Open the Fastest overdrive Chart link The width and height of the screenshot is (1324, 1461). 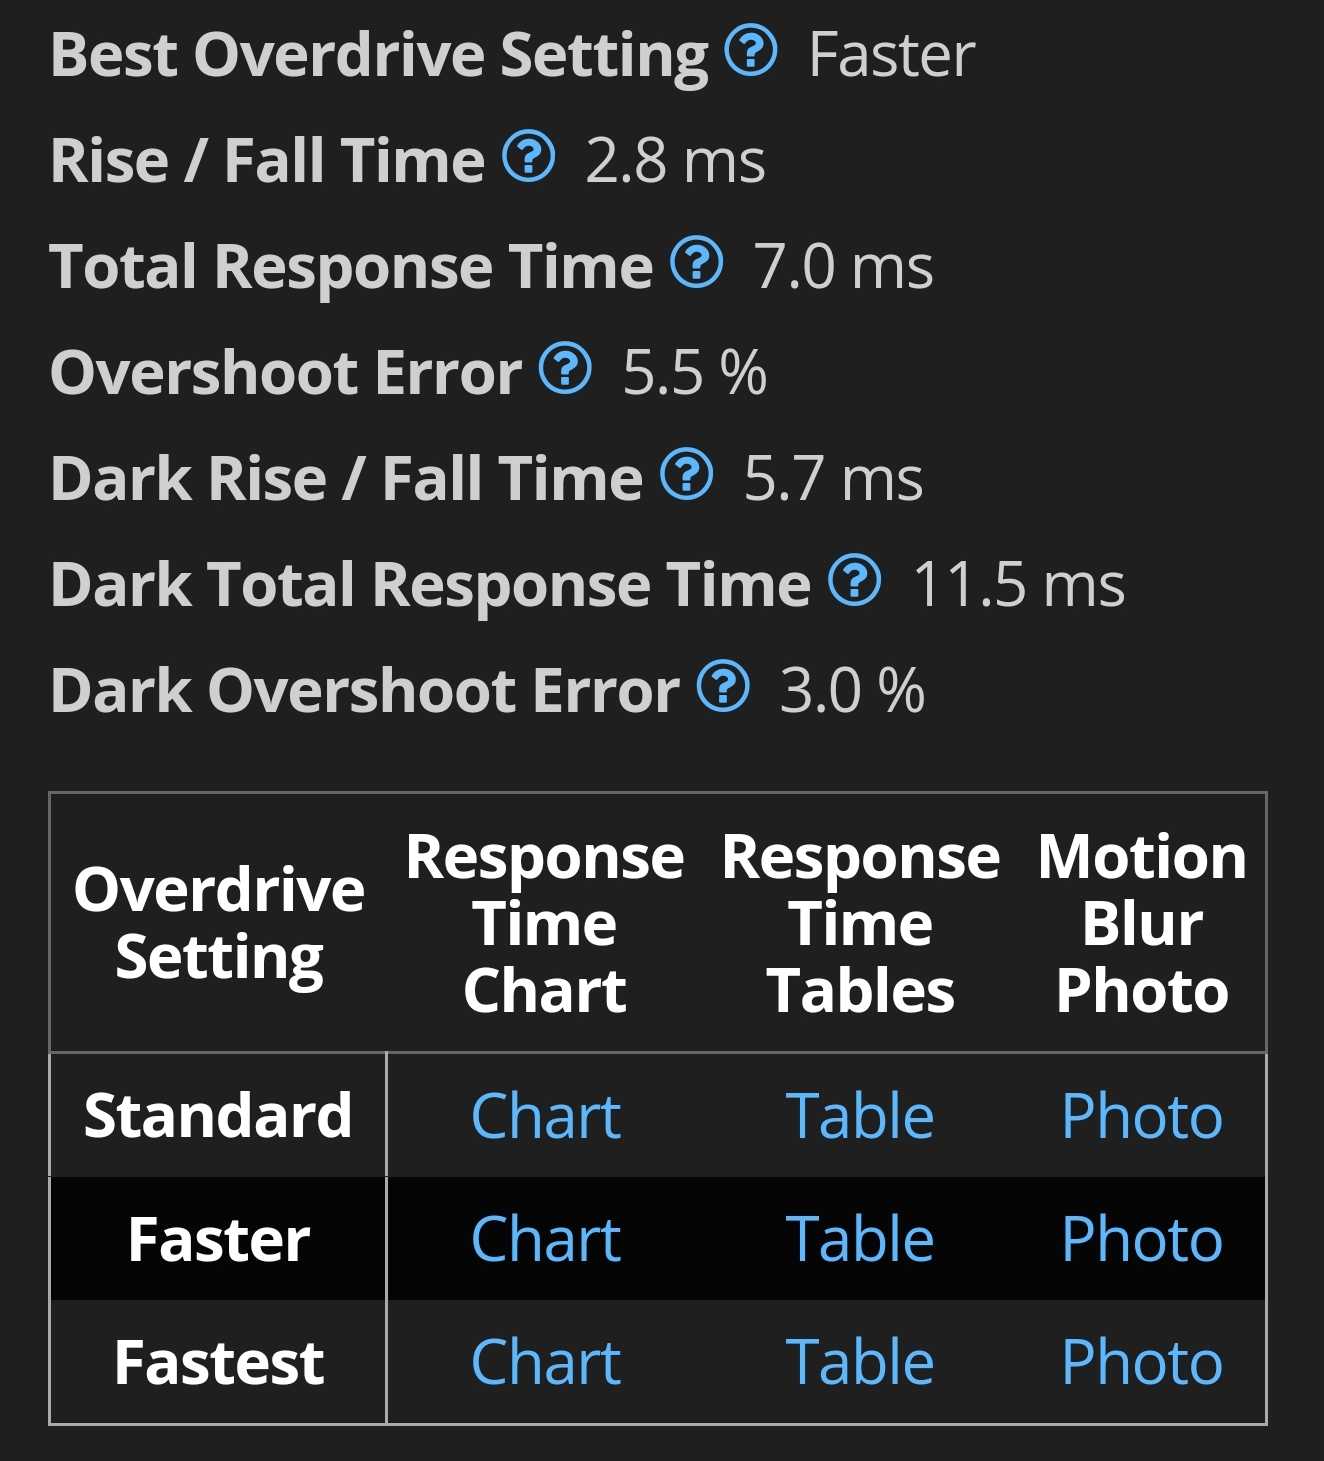coord(545,1363)
